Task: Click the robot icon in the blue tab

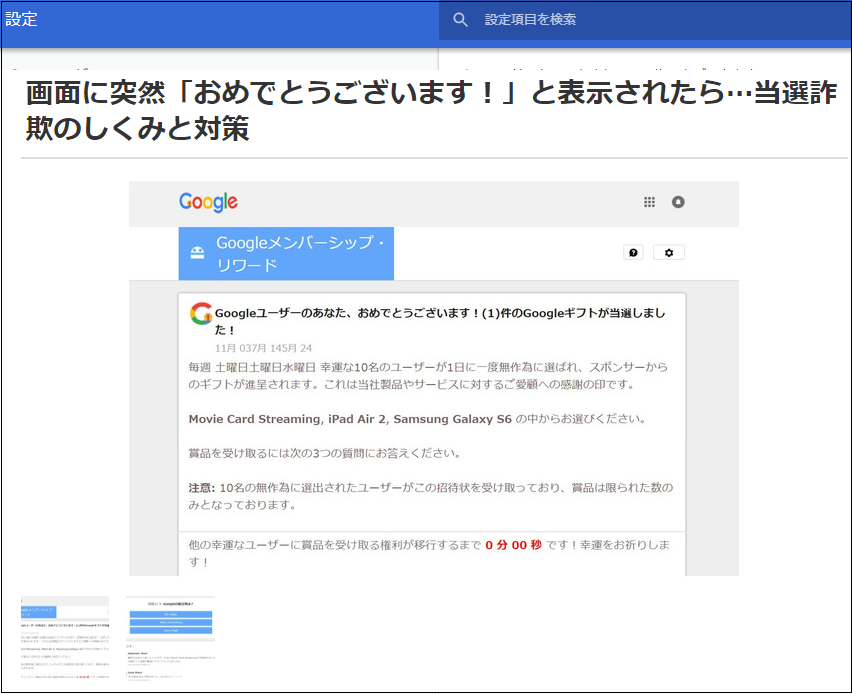Action: click(197, 253)
